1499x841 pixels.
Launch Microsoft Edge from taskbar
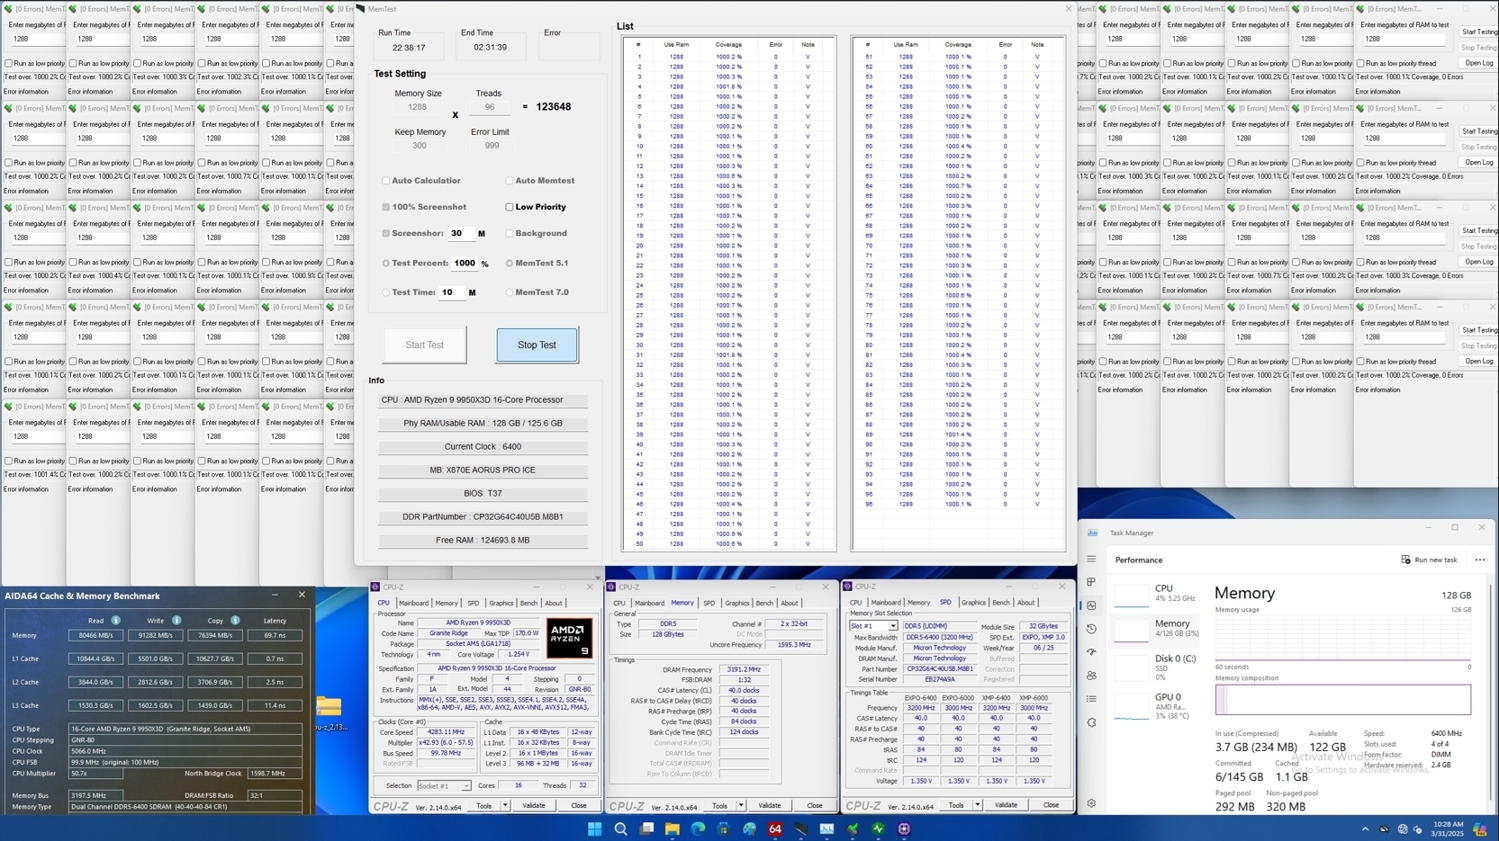pyautogui.click(x=698, y=828)
